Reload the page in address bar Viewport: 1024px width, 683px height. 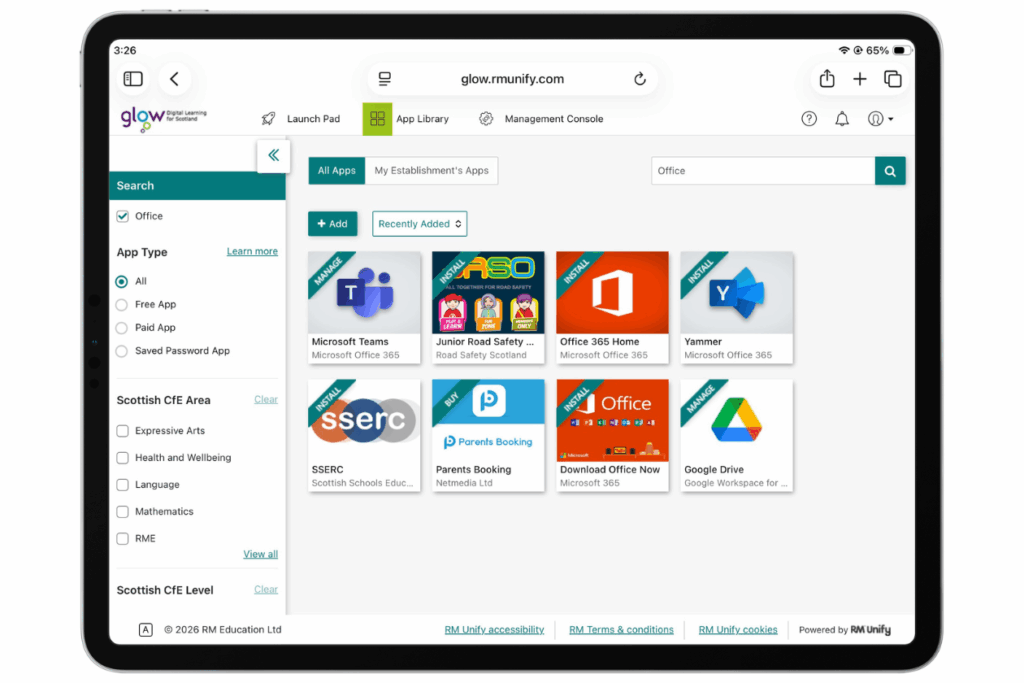(x=640, y=79)
